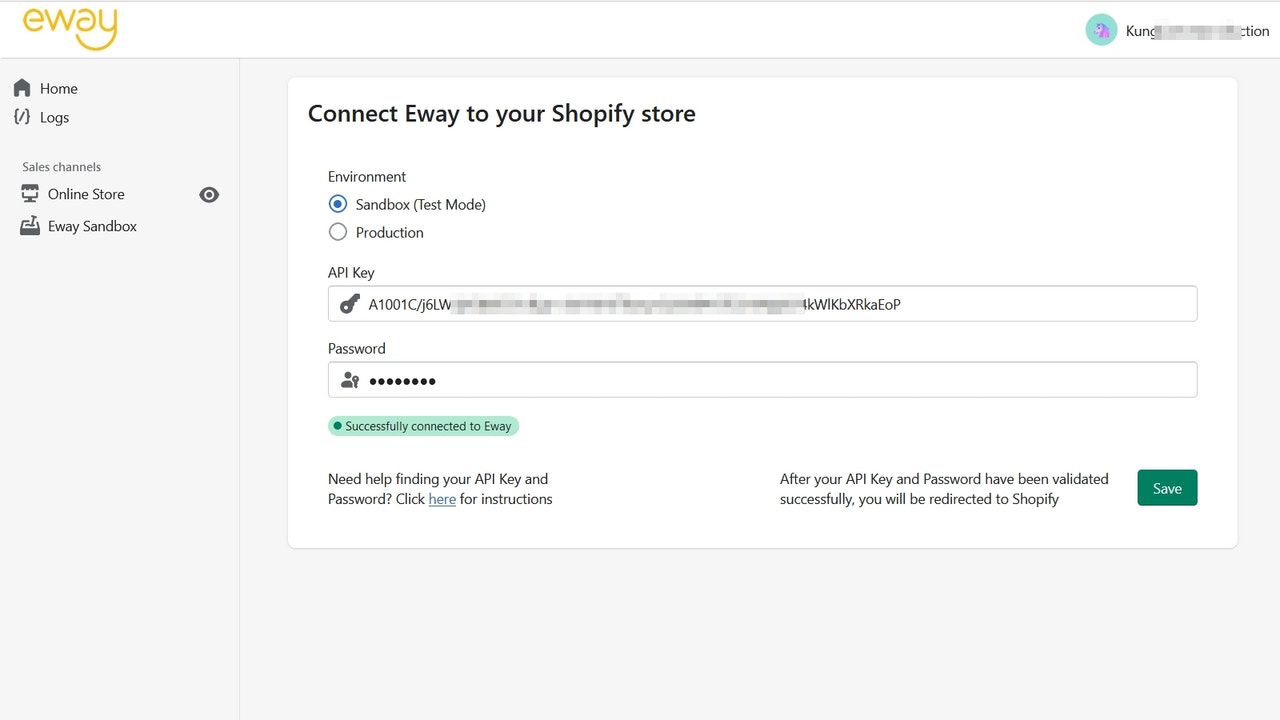
Task: Click the Home house icon
Action: pos(22,88)
